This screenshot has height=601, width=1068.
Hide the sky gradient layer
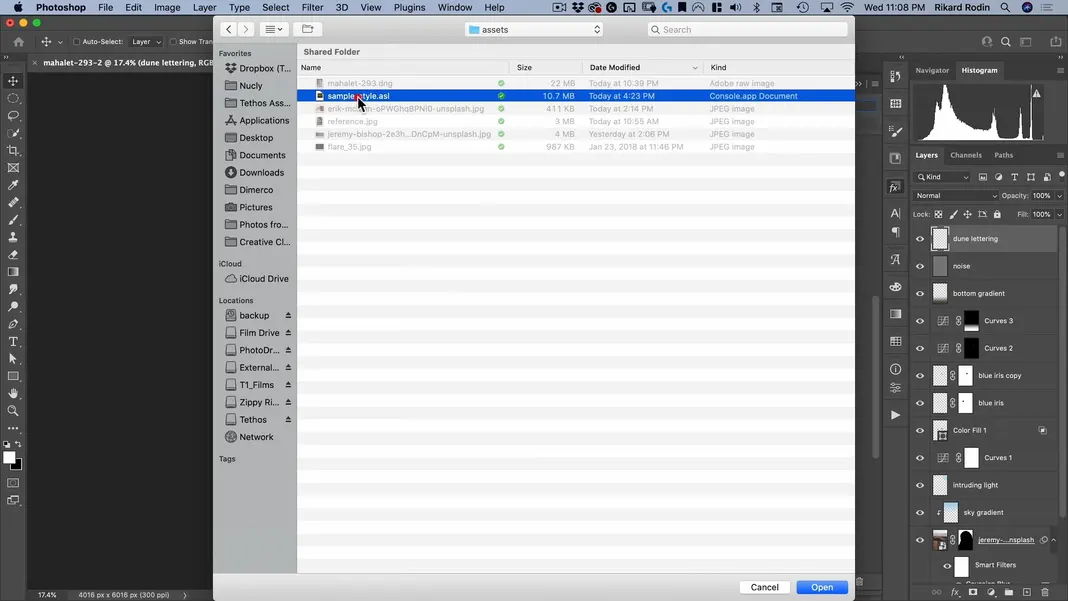(920, 512)
